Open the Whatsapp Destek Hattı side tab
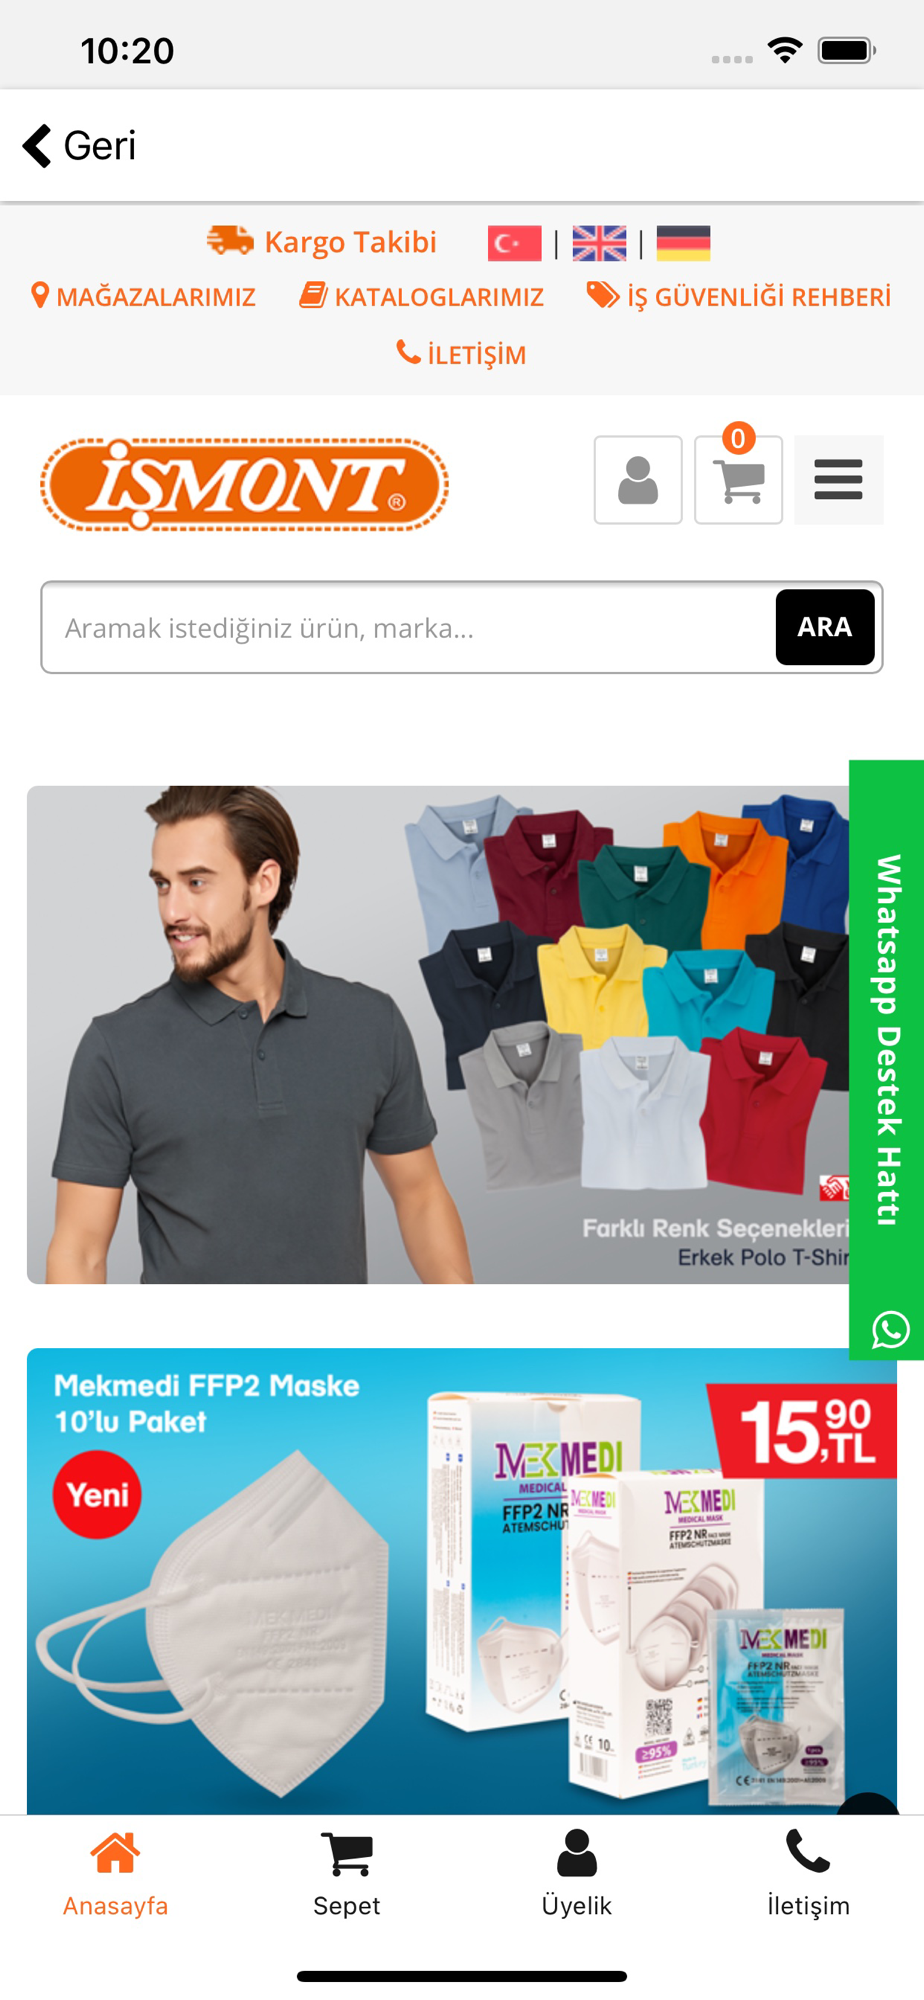 (887, 1060)
